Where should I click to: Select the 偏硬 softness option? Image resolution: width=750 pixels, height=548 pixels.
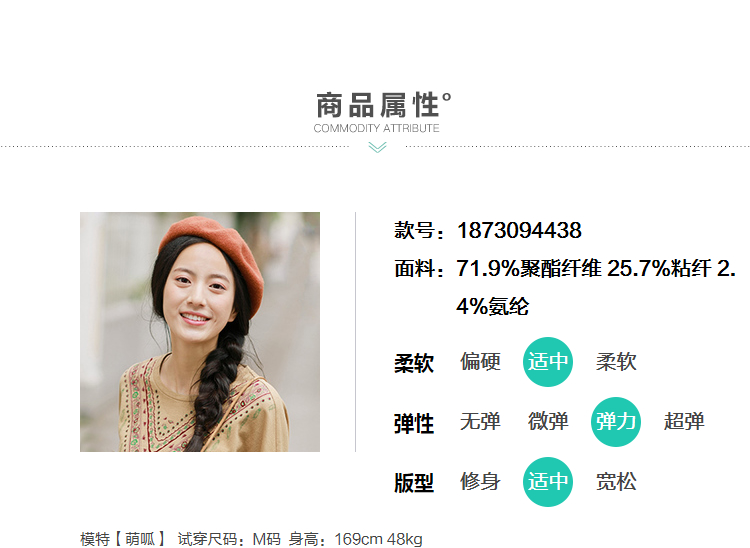(480, 362)
